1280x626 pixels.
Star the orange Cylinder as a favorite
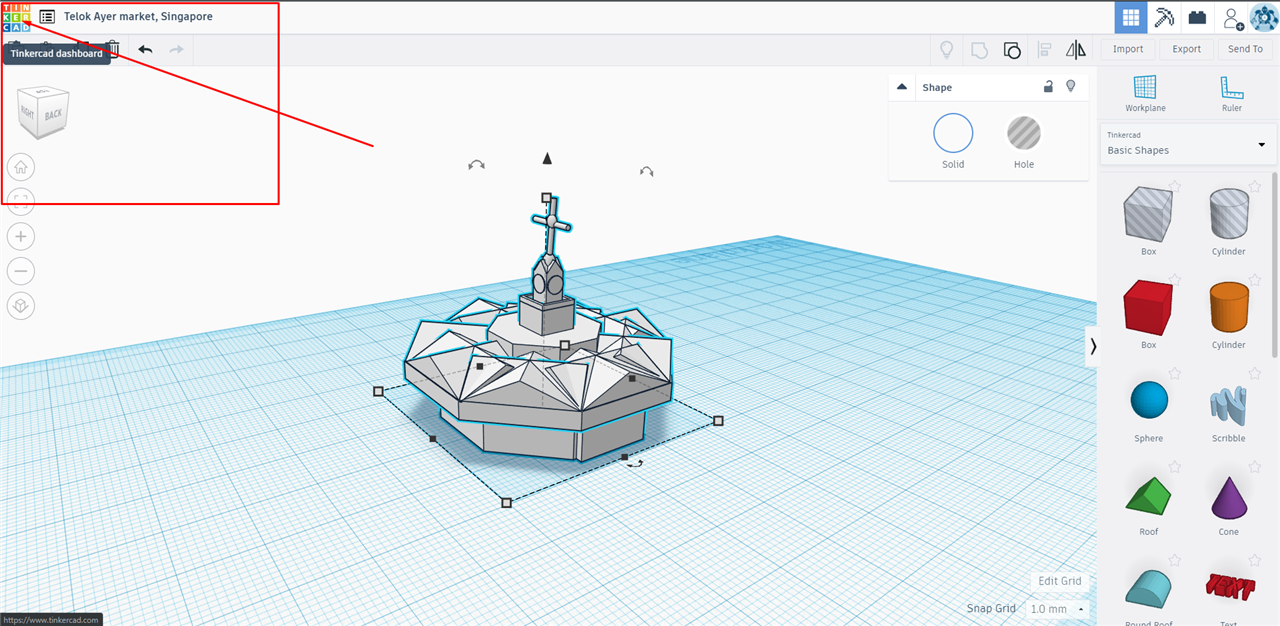tap(1254, 280)
